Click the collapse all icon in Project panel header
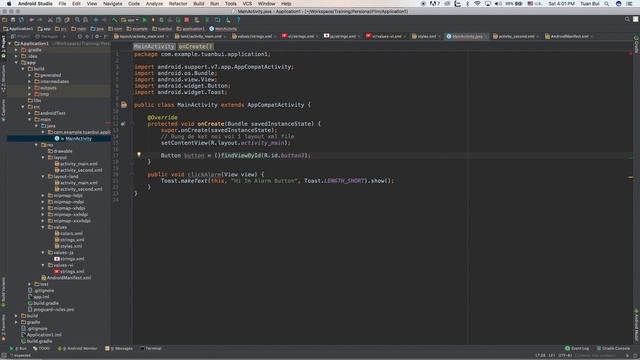 [87, 36]
